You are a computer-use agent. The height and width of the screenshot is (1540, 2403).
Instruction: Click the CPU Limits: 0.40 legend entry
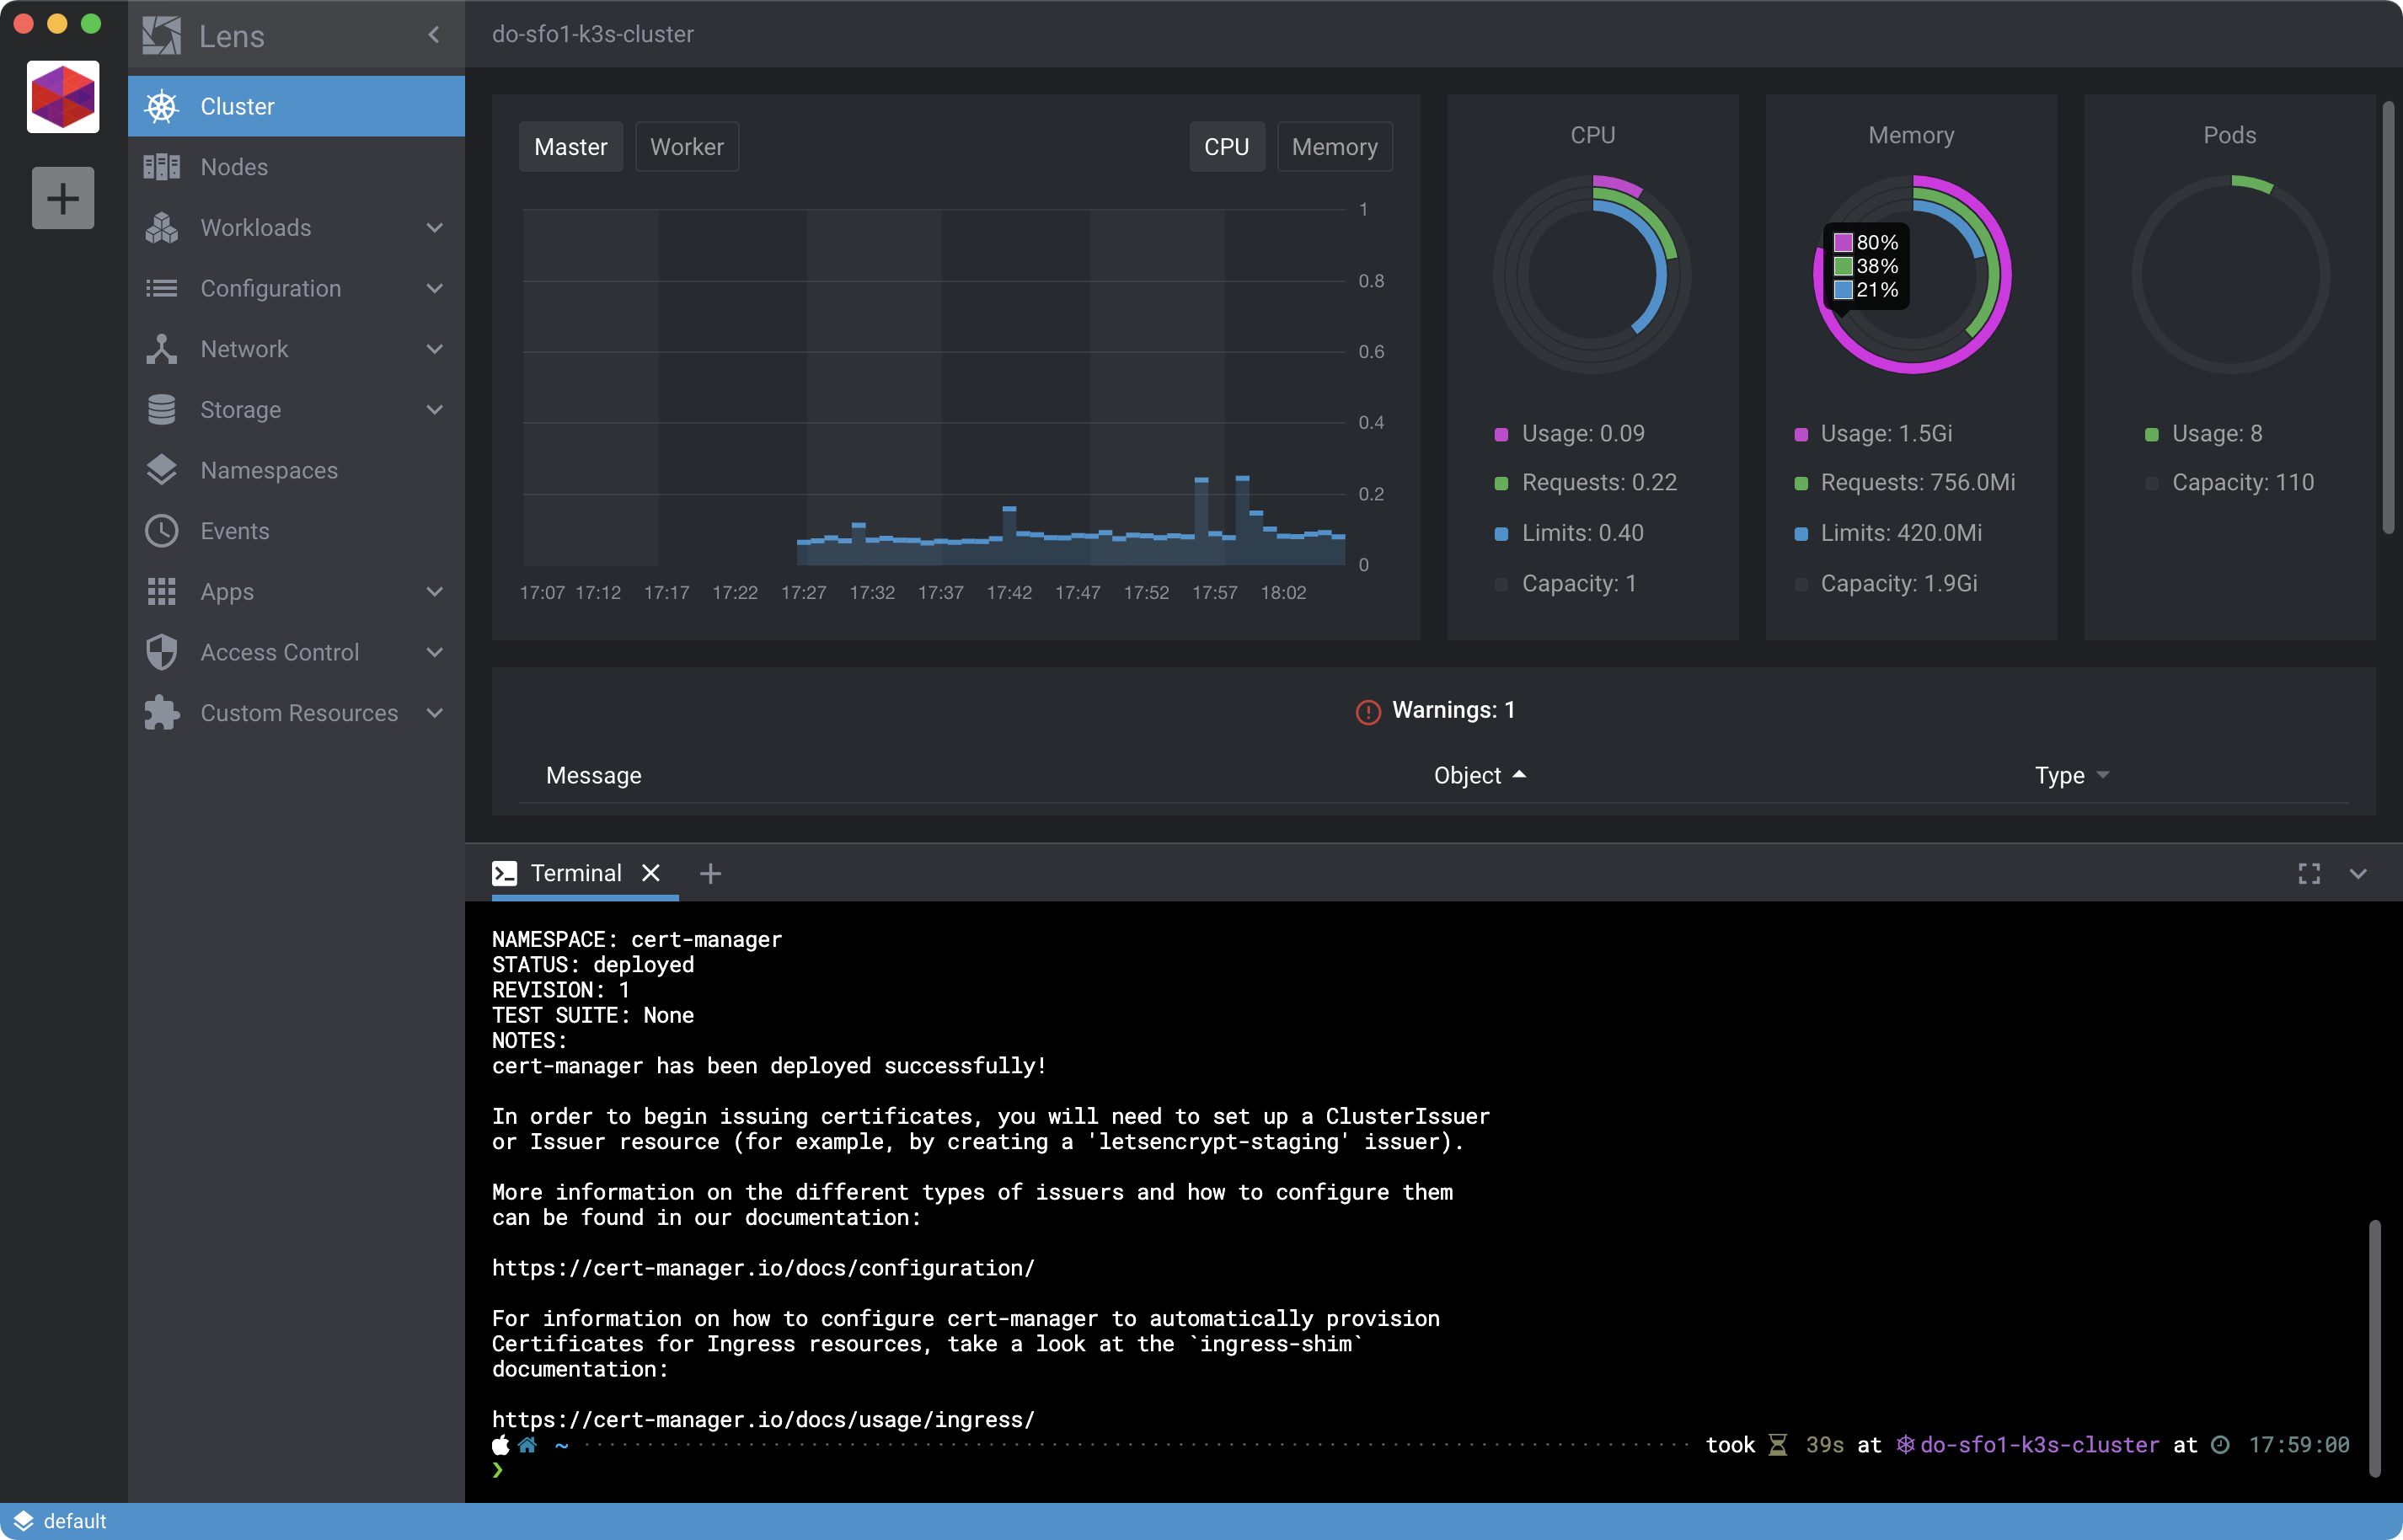1569,533
